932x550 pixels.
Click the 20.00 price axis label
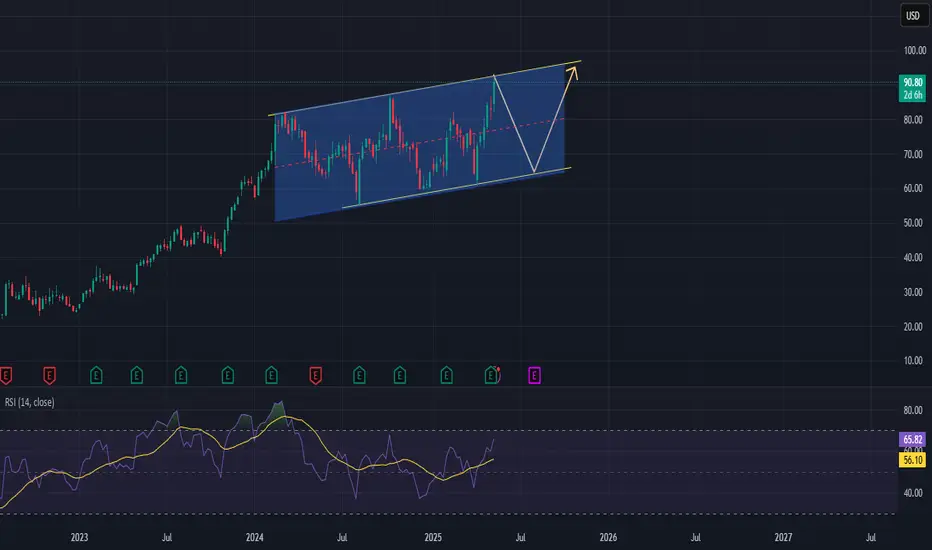pyautogui.click(x=913, y=326)
